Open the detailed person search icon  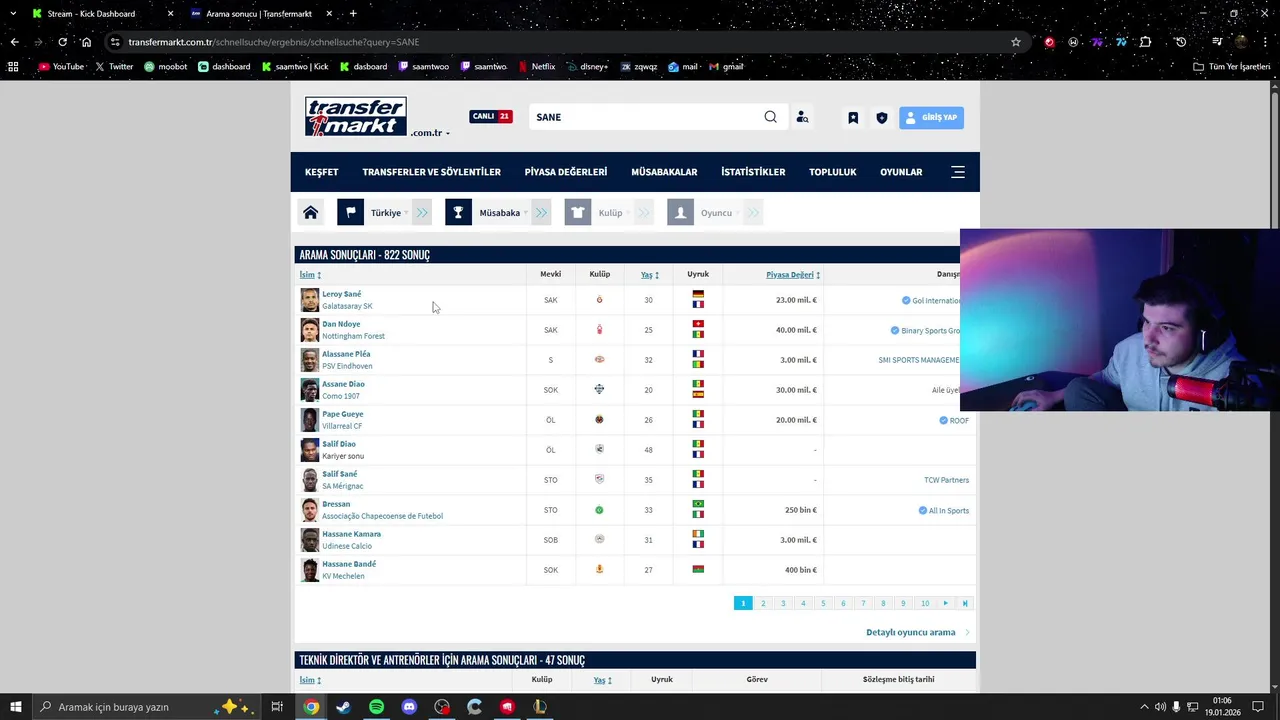tap(802, 117)
